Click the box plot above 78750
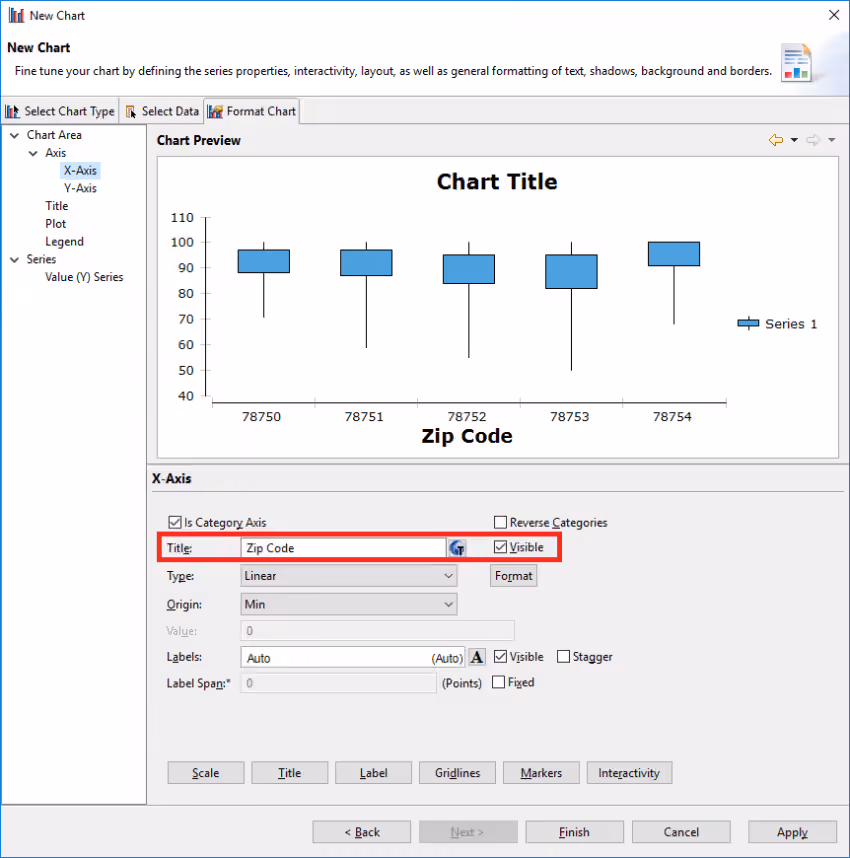The height and width of the screenshot is (858, 850). [264, 261]
